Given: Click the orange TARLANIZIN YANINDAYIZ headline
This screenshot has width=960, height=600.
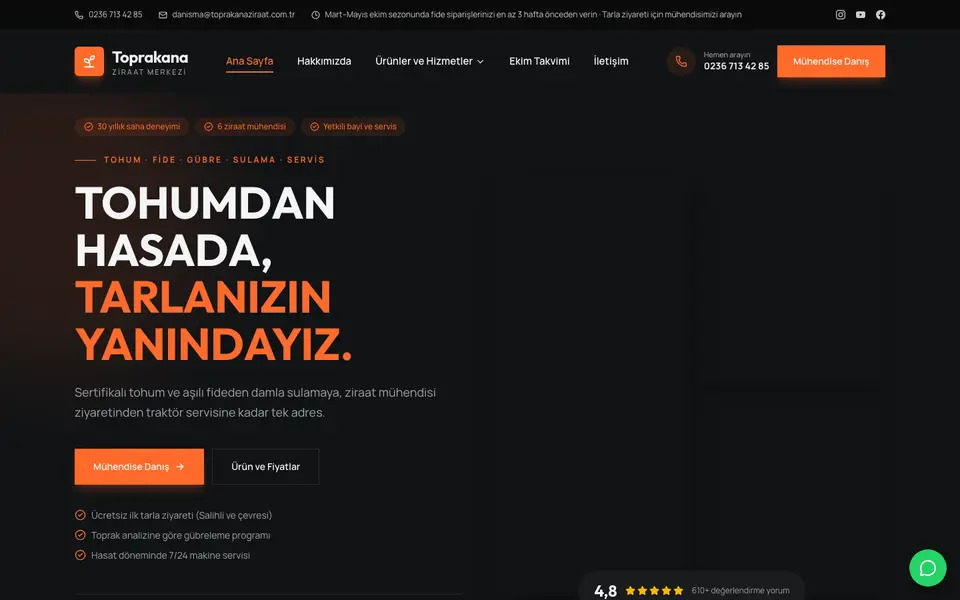Looking at the screenshot, I should (x=213, y=321).
